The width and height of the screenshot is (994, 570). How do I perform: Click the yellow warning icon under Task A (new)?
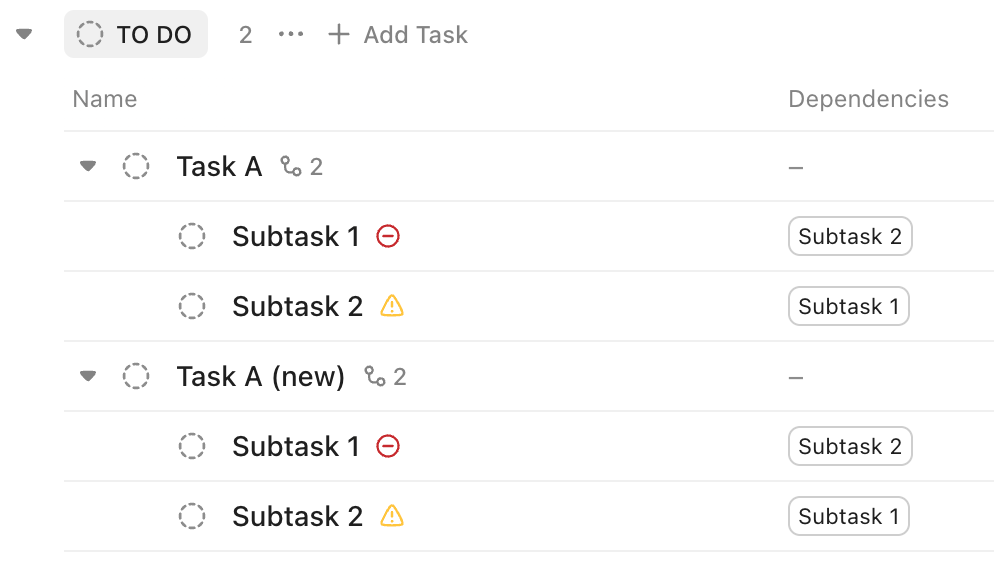click(392, 516)
